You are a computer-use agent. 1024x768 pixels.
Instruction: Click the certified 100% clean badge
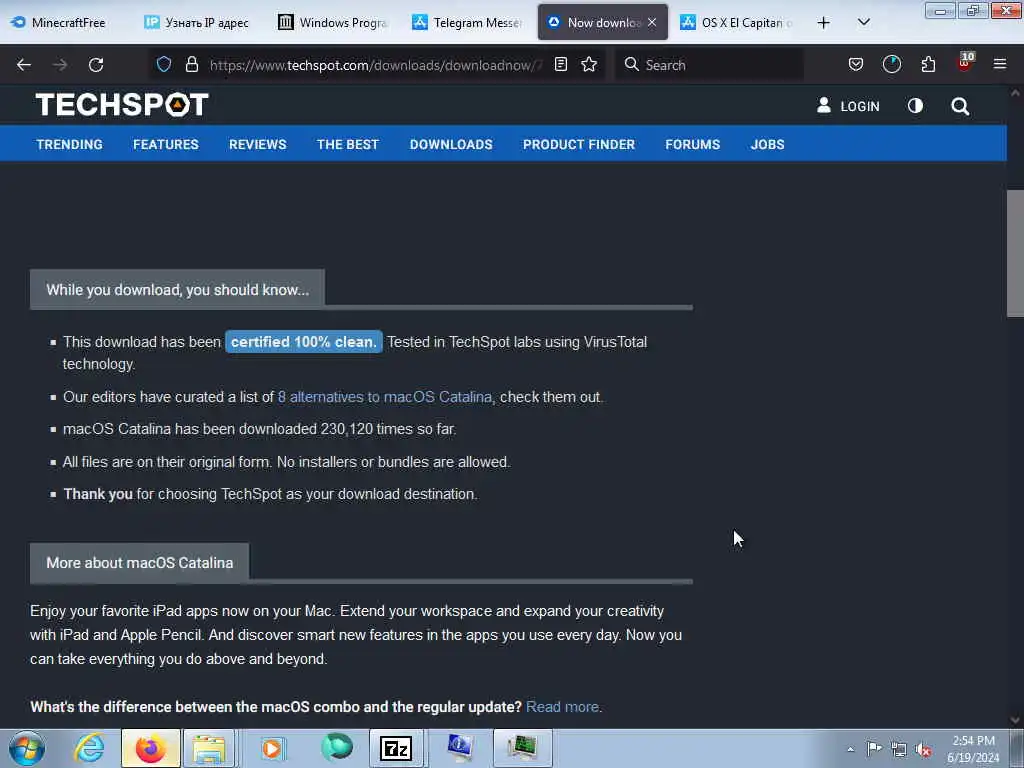tap(304, 342)
